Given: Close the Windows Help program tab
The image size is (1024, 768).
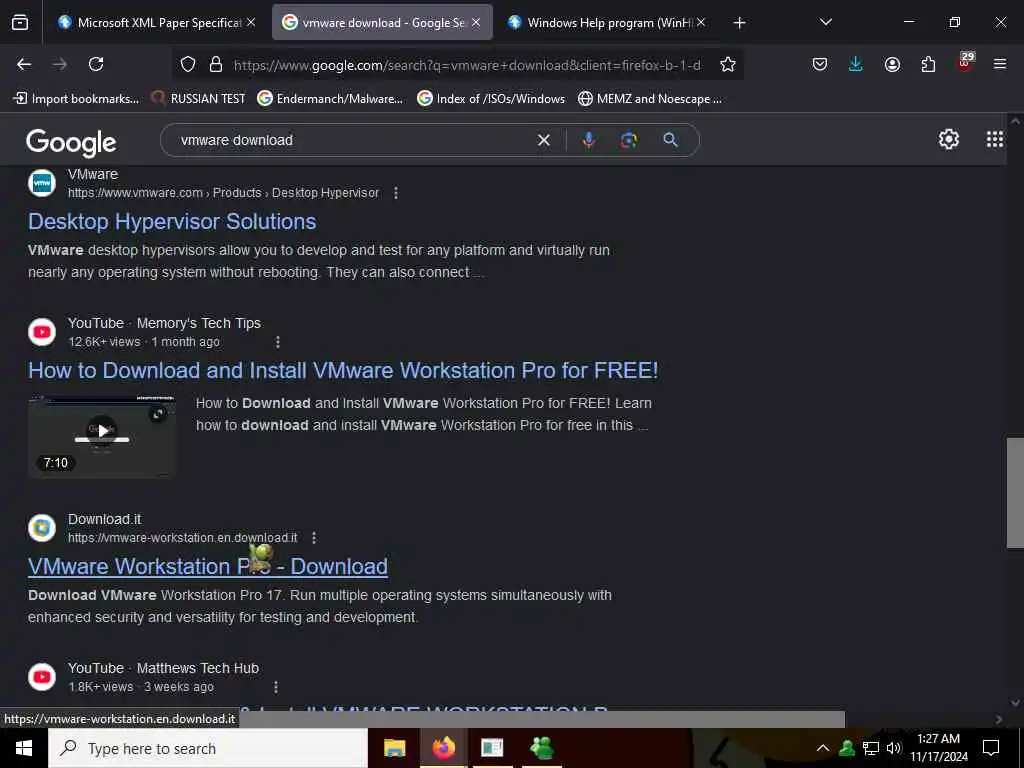Looking at the screenshot, I should (x=701, y=23).
